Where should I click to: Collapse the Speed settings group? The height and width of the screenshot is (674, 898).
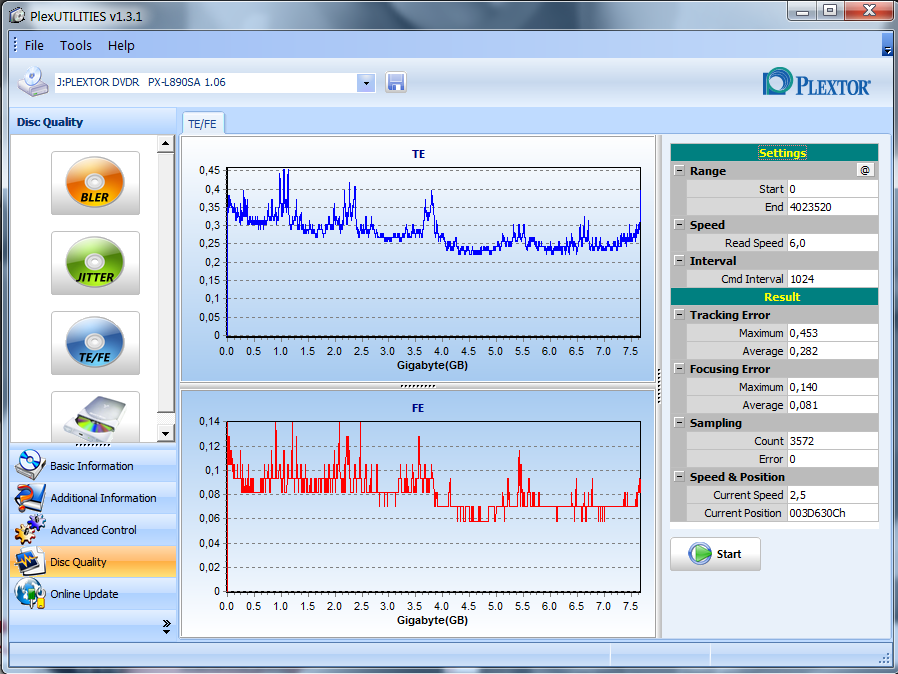pyautogui.click(x=679, y=224)
